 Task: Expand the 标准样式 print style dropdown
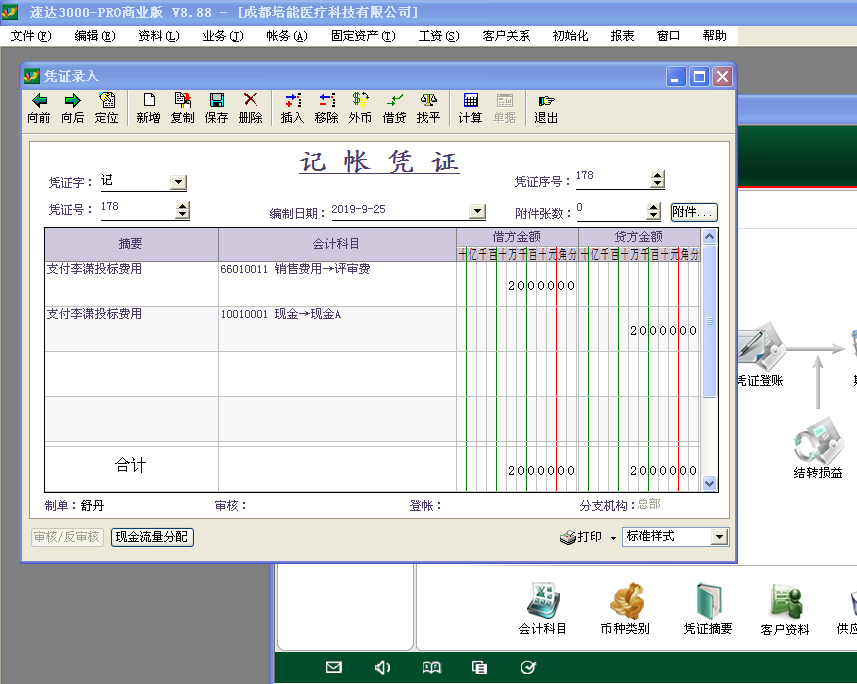[718, 537]
